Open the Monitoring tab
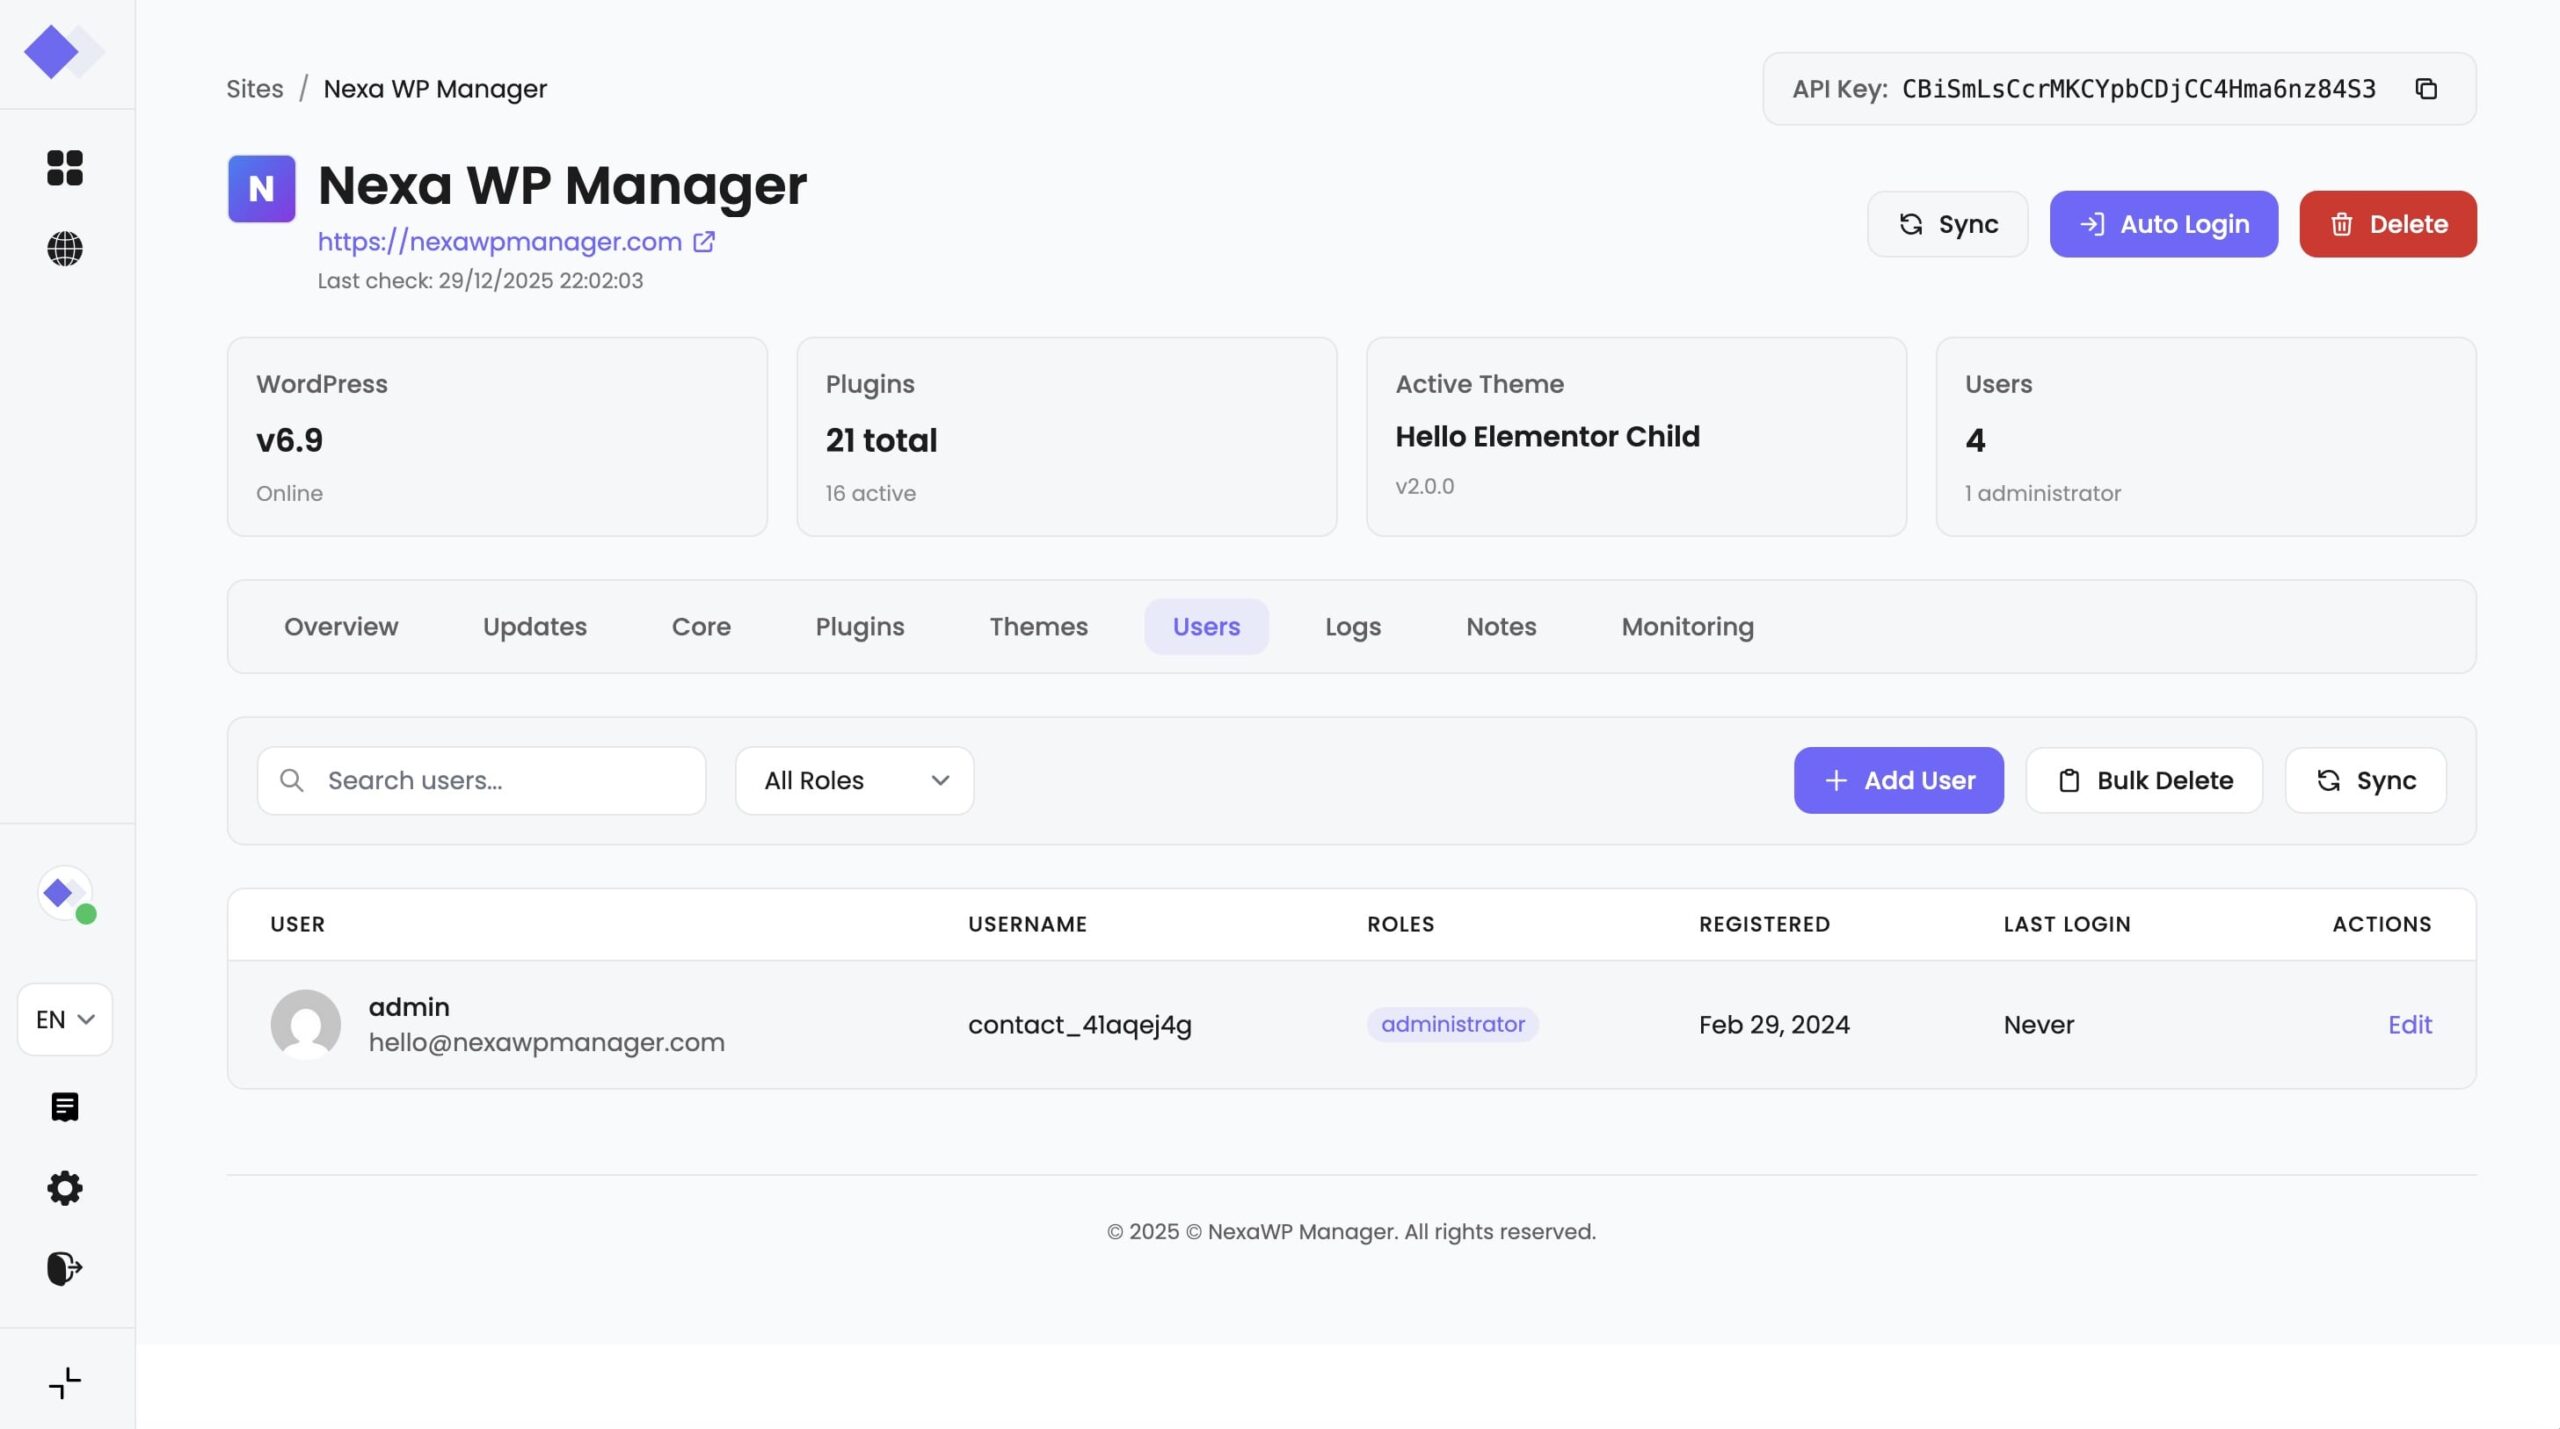This screenshot has width=2560, height=1429. 1687,627
